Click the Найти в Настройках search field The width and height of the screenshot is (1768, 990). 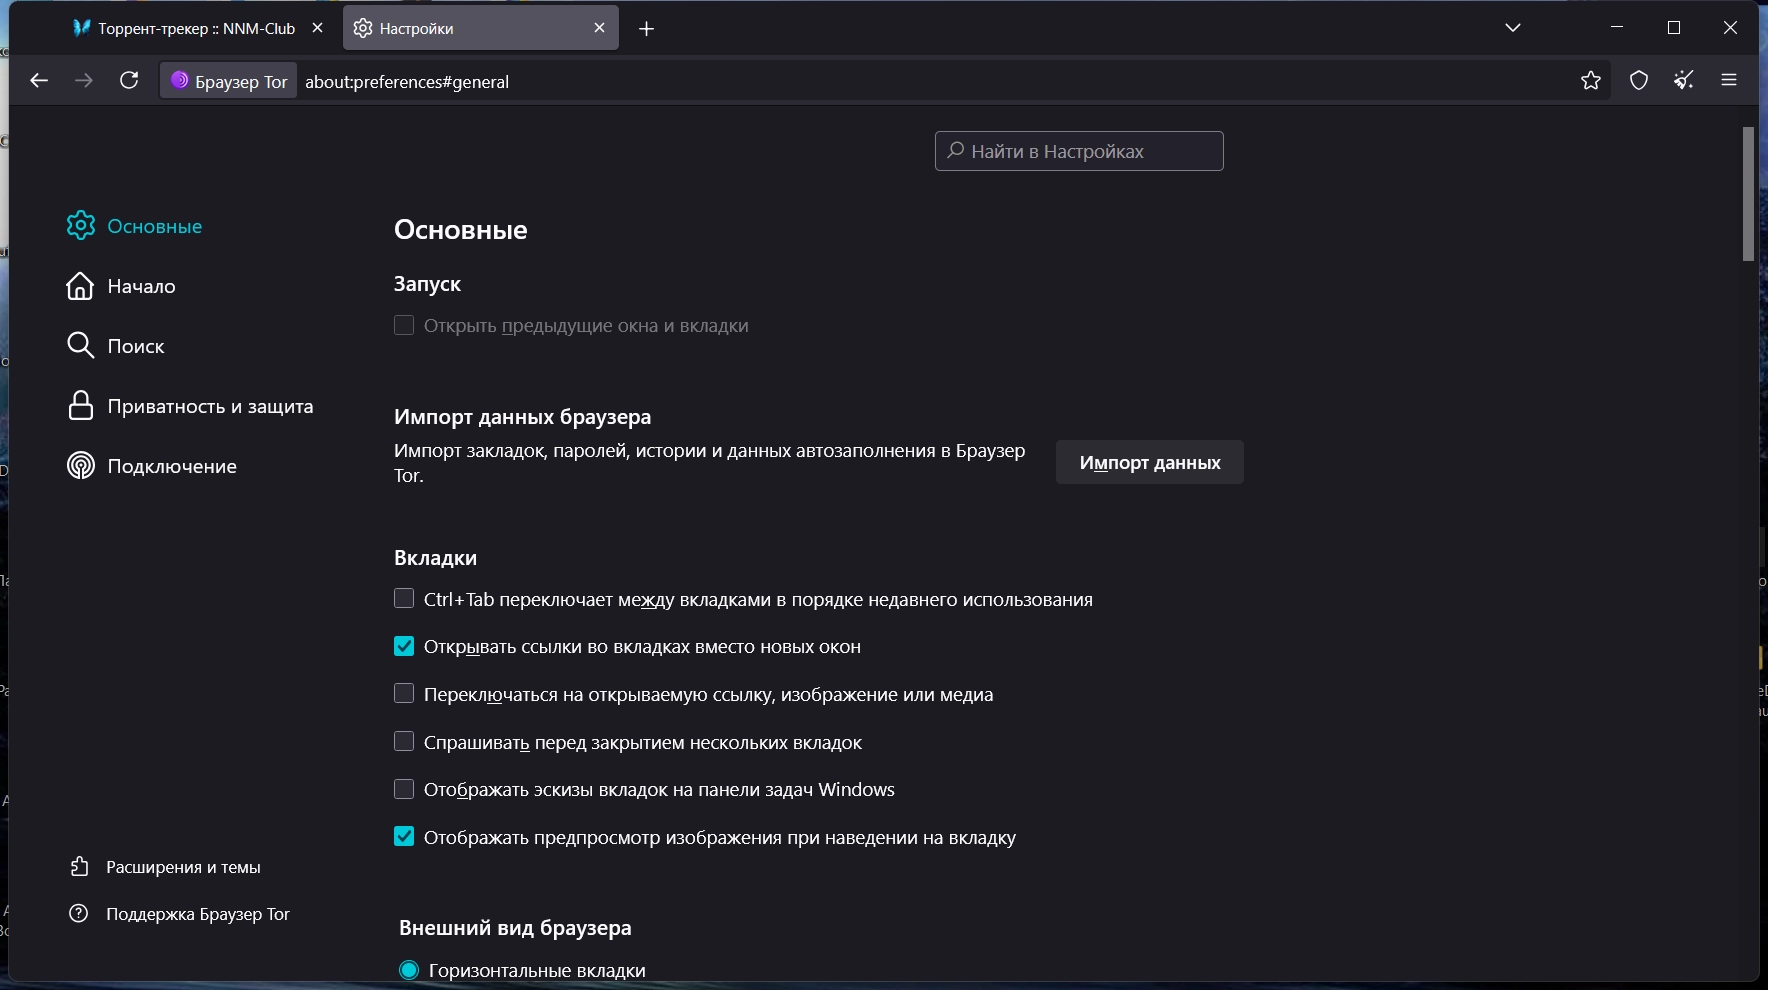(x=1079, y=151)
